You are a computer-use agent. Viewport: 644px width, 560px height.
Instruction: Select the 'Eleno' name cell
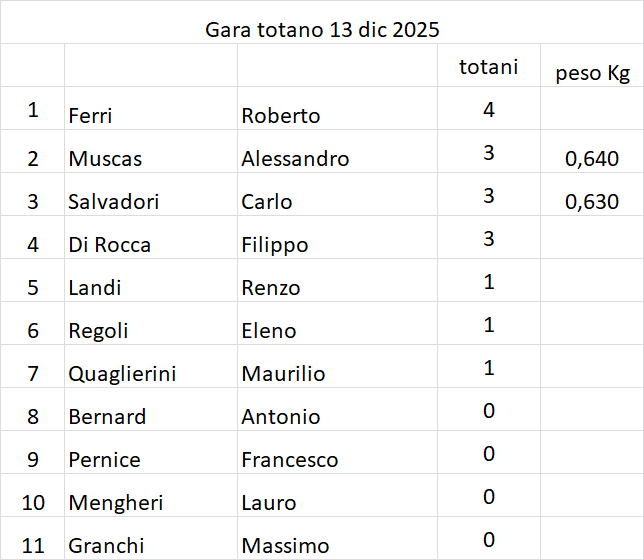point(268,330)
